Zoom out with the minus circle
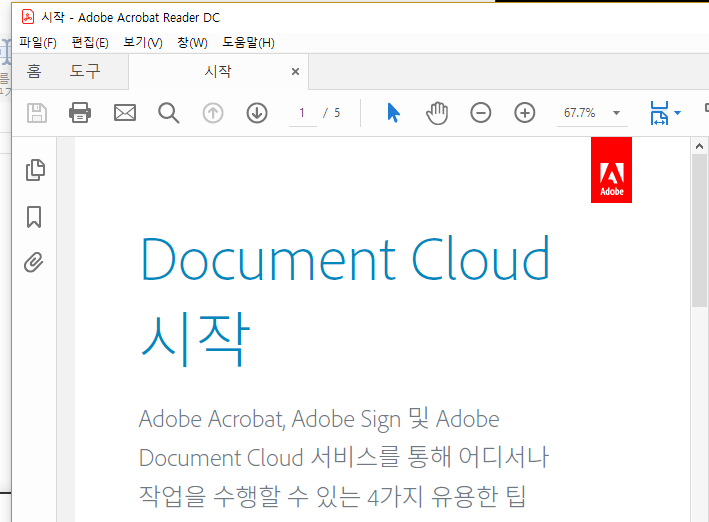Screen dimensions: 709x522 coord(481,113)
